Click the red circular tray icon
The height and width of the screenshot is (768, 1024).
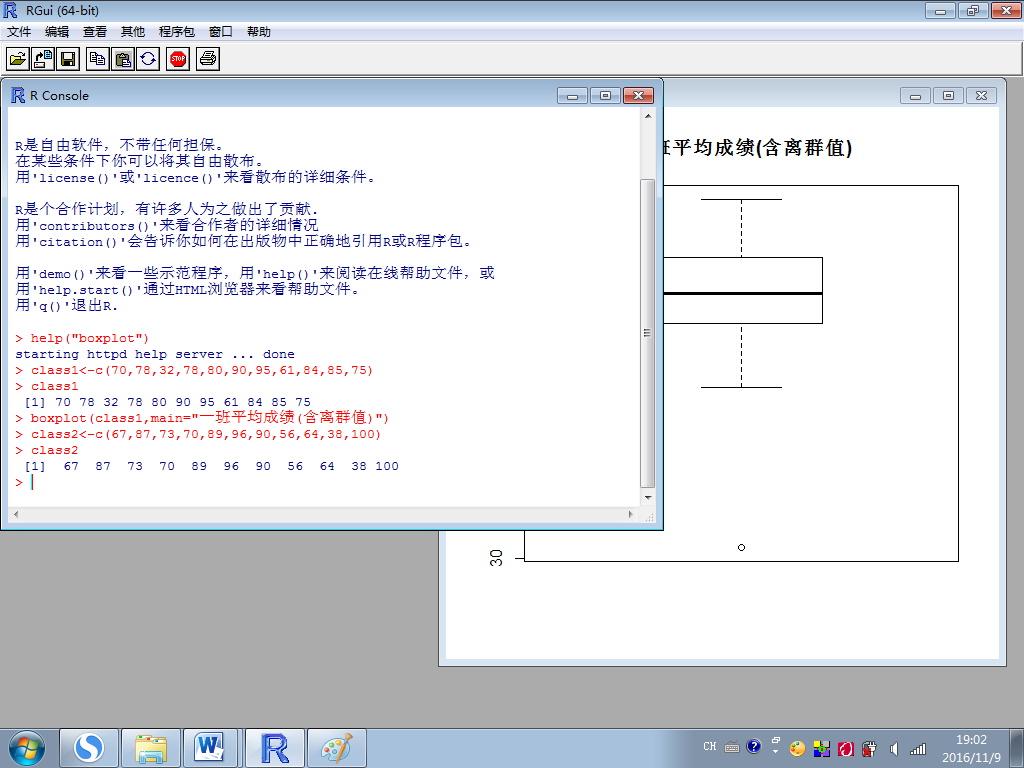click(846, 749)
